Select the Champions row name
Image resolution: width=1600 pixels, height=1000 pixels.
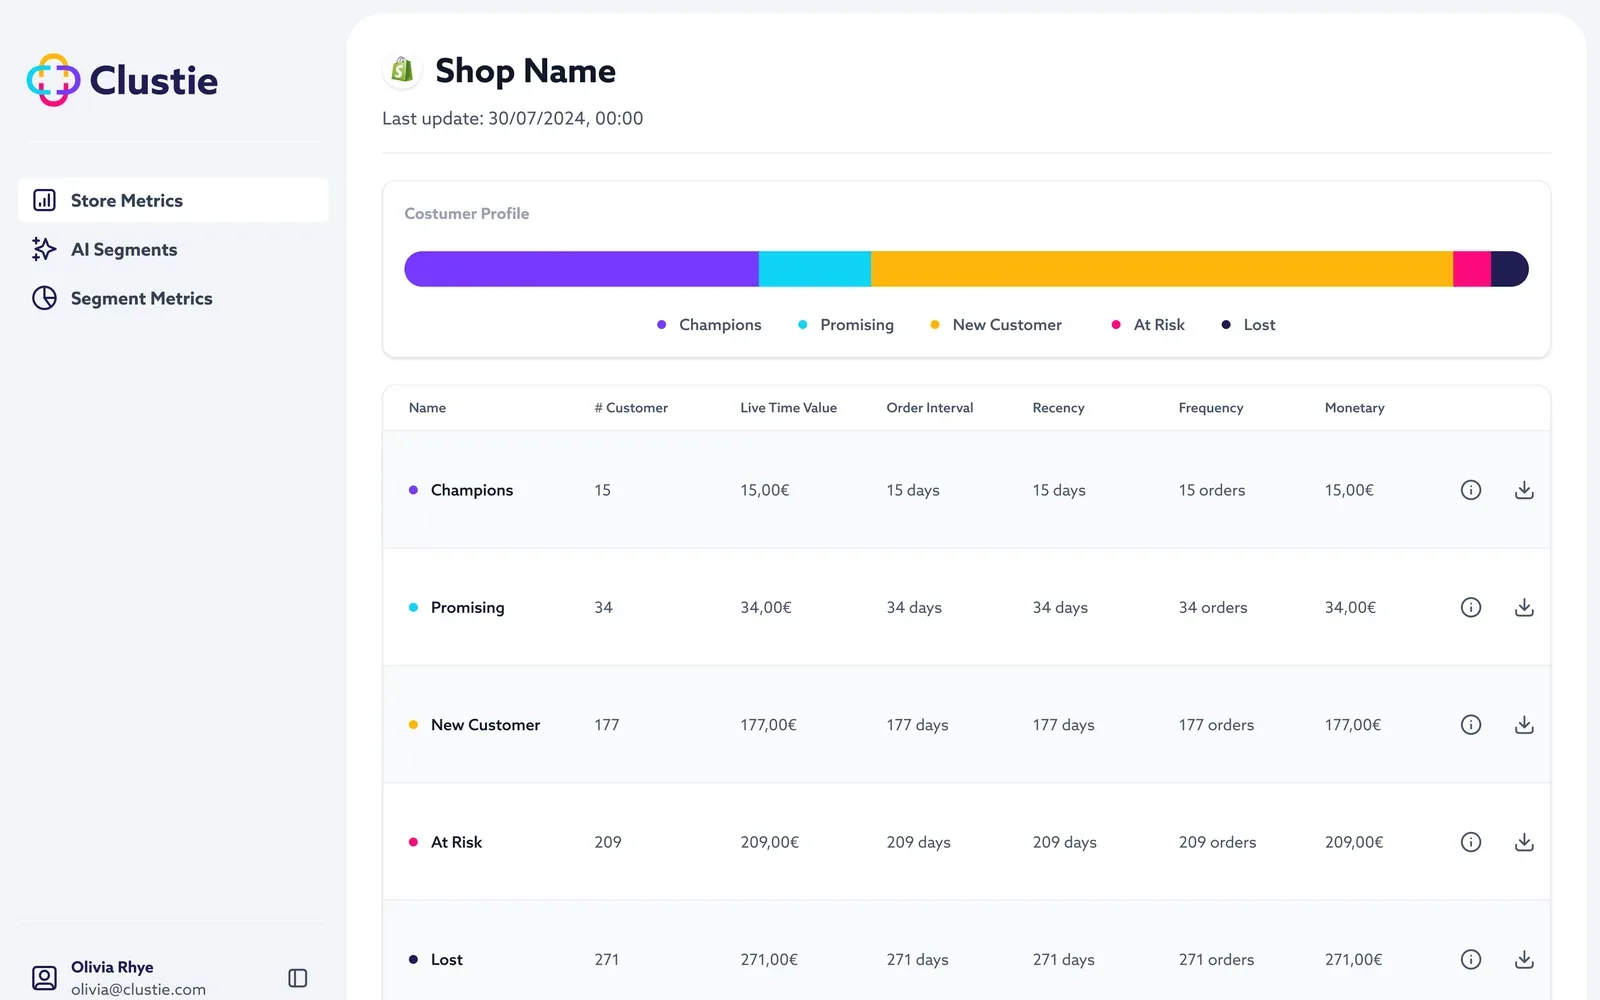tap(472, 490)
